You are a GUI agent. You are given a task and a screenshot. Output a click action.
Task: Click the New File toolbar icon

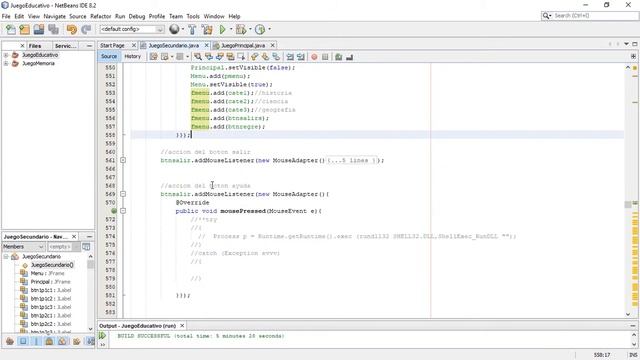pyautogui.click(x=11, y=29)
